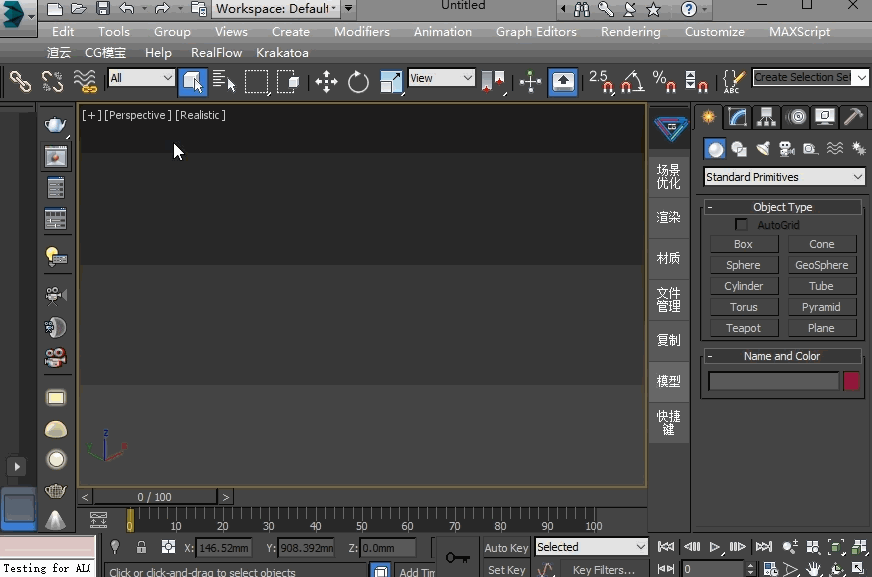Open the Rendering menu
872x577 pixels.
click(630, 31)
